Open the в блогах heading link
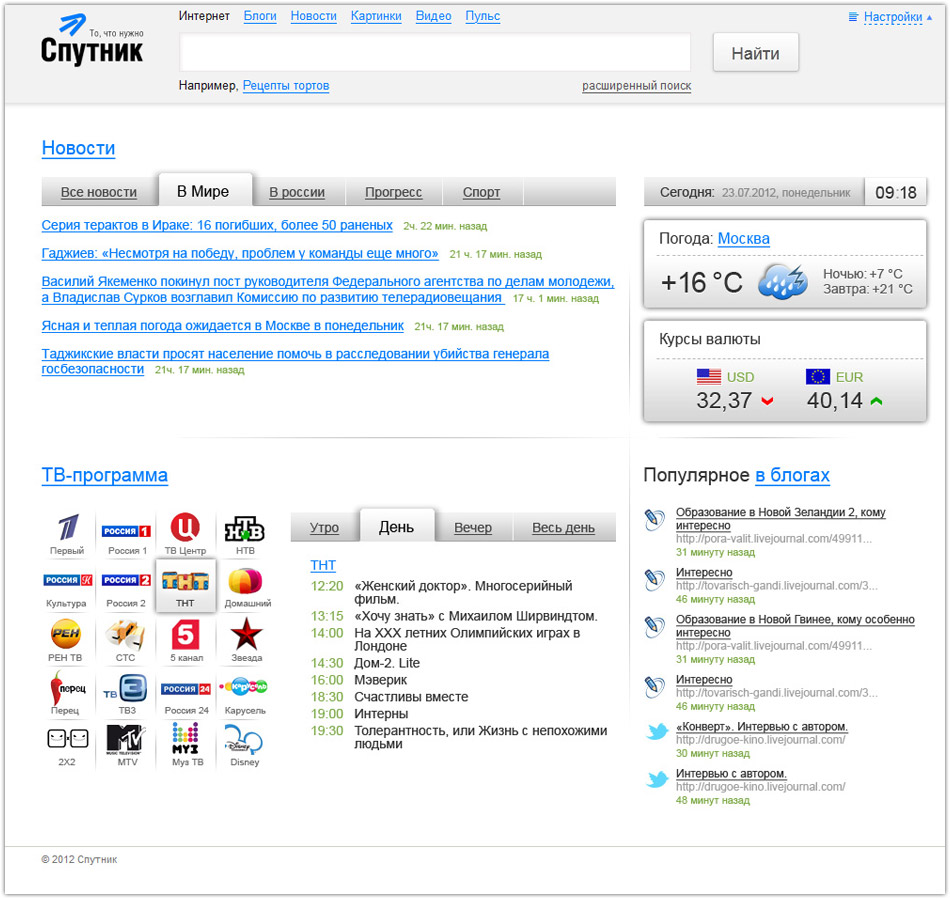950x899 pixels. (x=792, y=475)
